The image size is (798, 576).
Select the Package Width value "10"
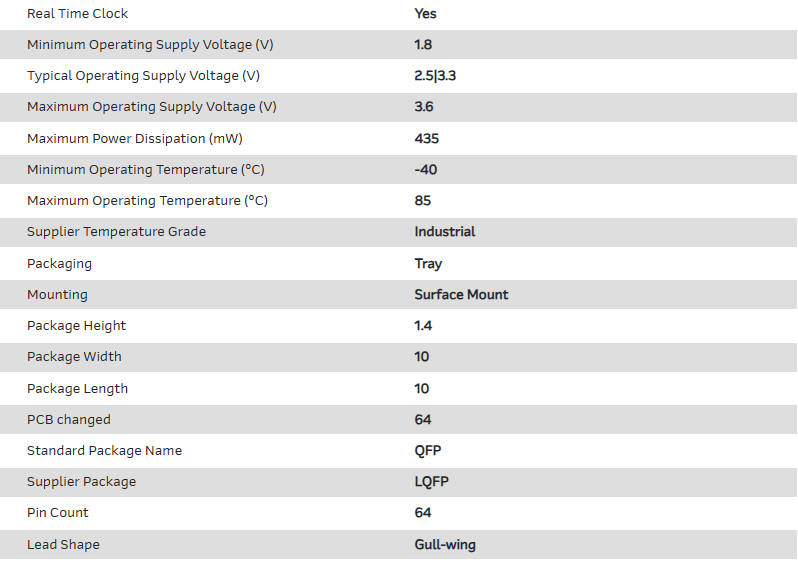(x=422, y=357)
